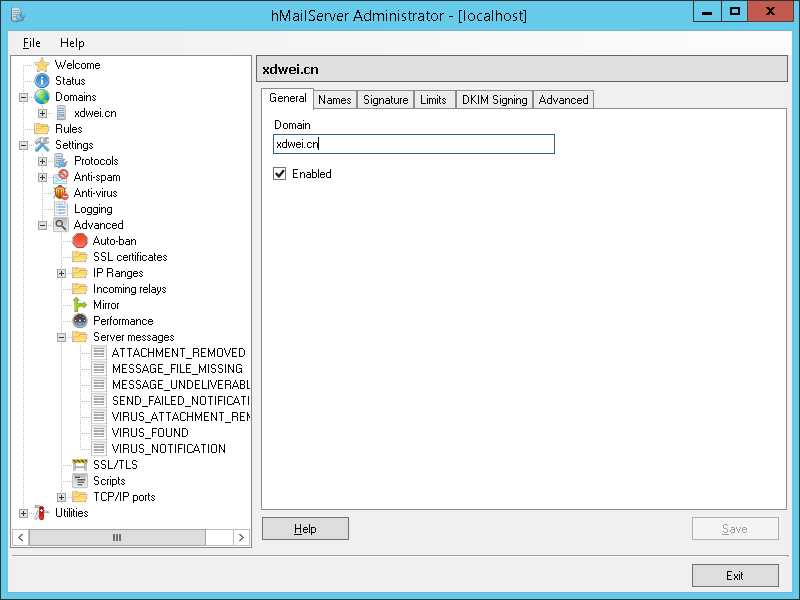Click the tree horizontal scrollbar thumb
800x600 pixels.
[117, 537]
